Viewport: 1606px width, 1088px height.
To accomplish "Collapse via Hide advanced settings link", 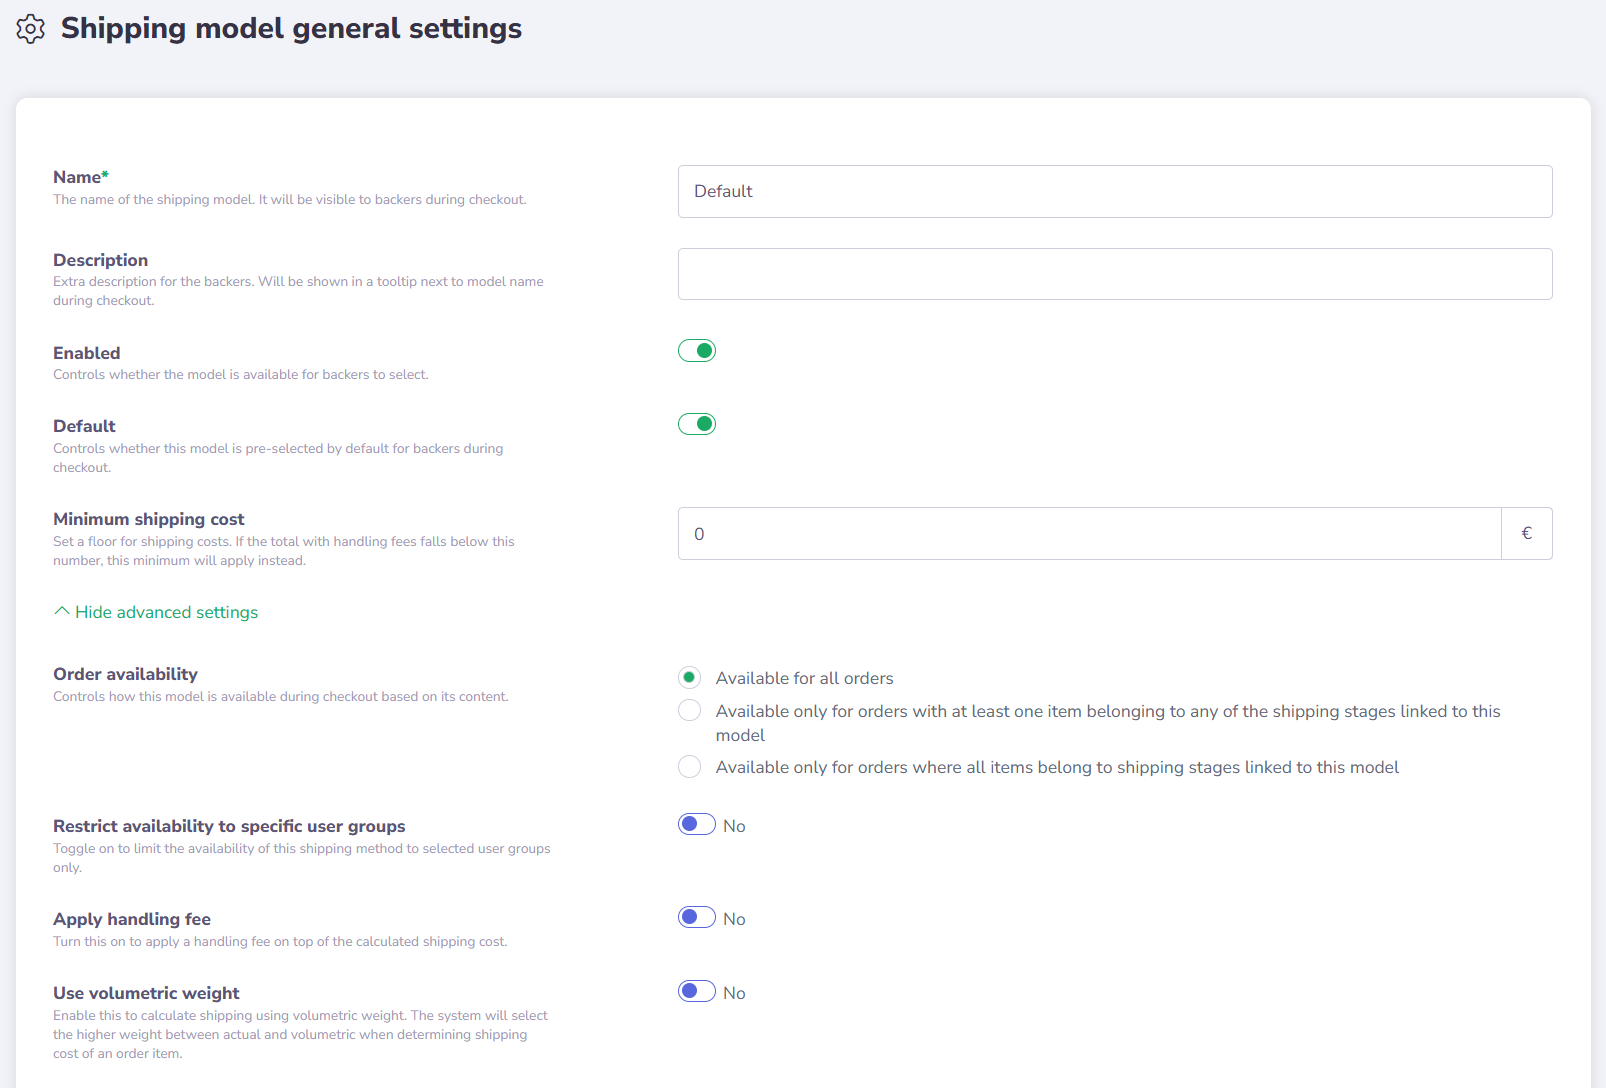I will click(x=166, y=612).
